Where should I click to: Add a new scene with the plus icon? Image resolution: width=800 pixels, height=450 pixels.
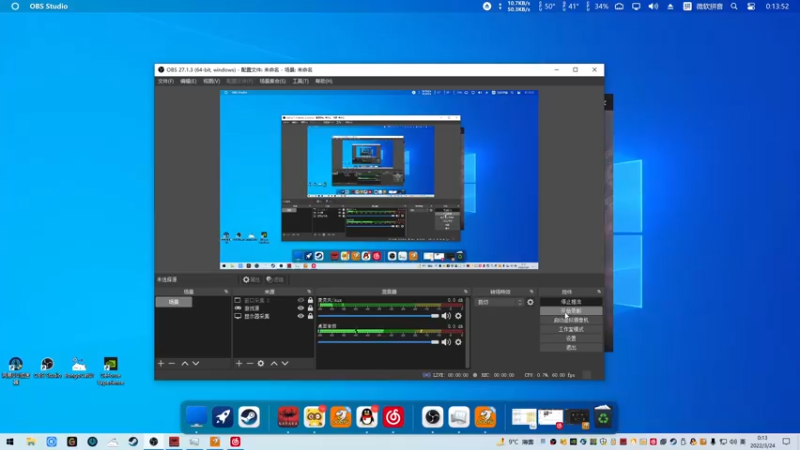point(161,363)
